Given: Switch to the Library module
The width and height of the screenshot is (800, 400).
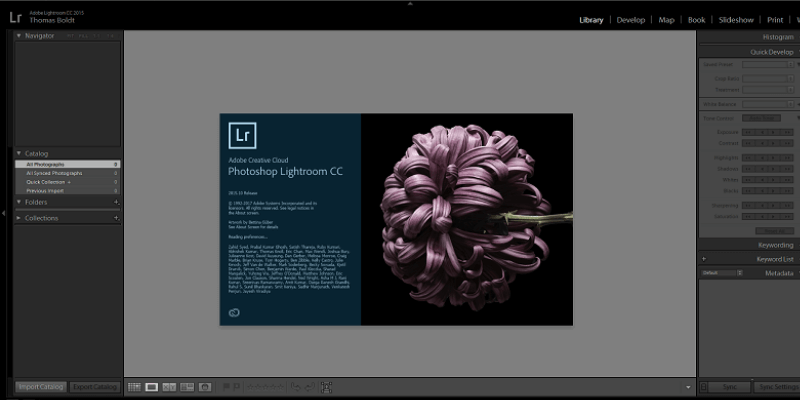Looking at the screenshot, I should [591, 20].
